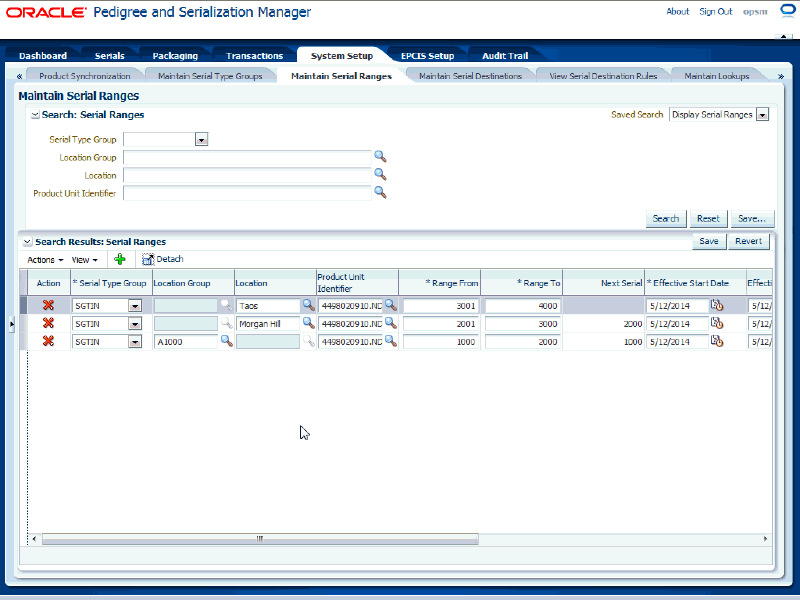Open Serial Type Group dropdown in A1000 row
This screenshot has width=800, height=600.
[x=135, y=341]
